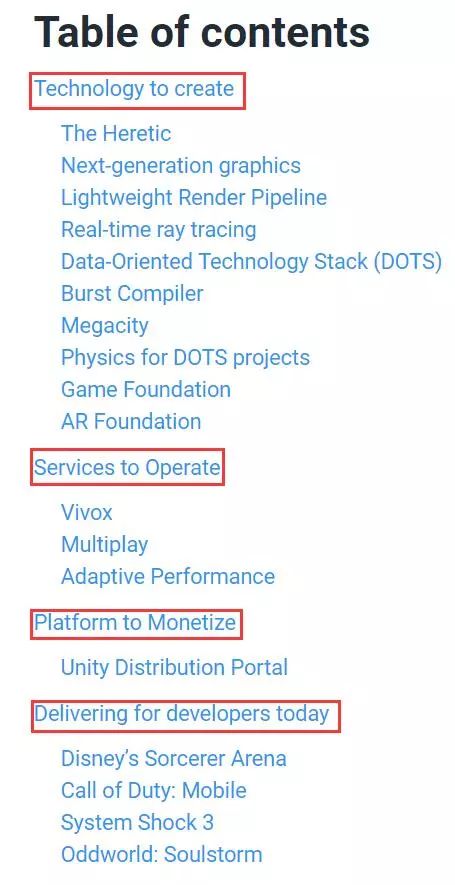The image size is (455, 885).
Task: Jump to the Vivox section
Action: pyautogui.click(x=86, y=512)
